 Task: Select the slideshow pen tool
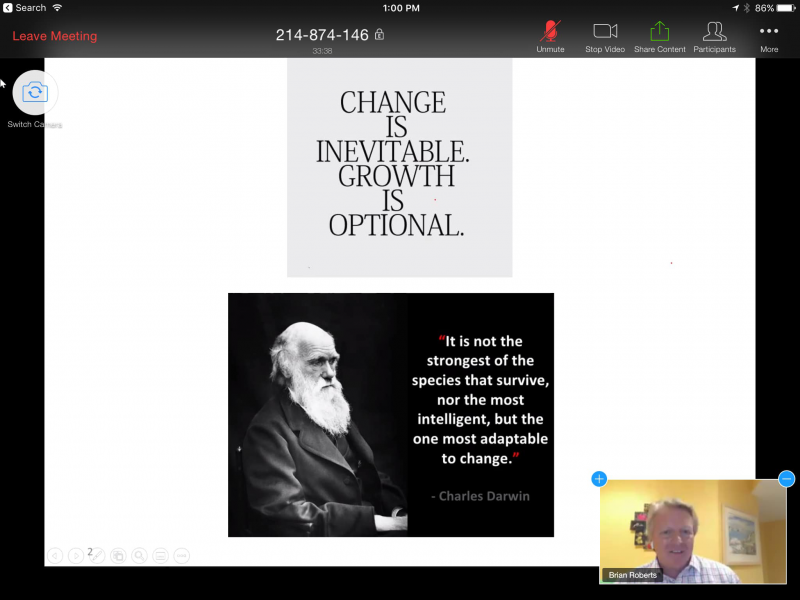[97, 556]
